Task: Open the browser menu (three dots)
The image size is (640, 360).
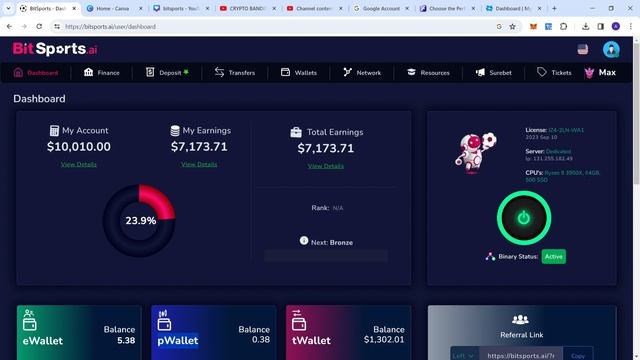Action: coord(631,27)
